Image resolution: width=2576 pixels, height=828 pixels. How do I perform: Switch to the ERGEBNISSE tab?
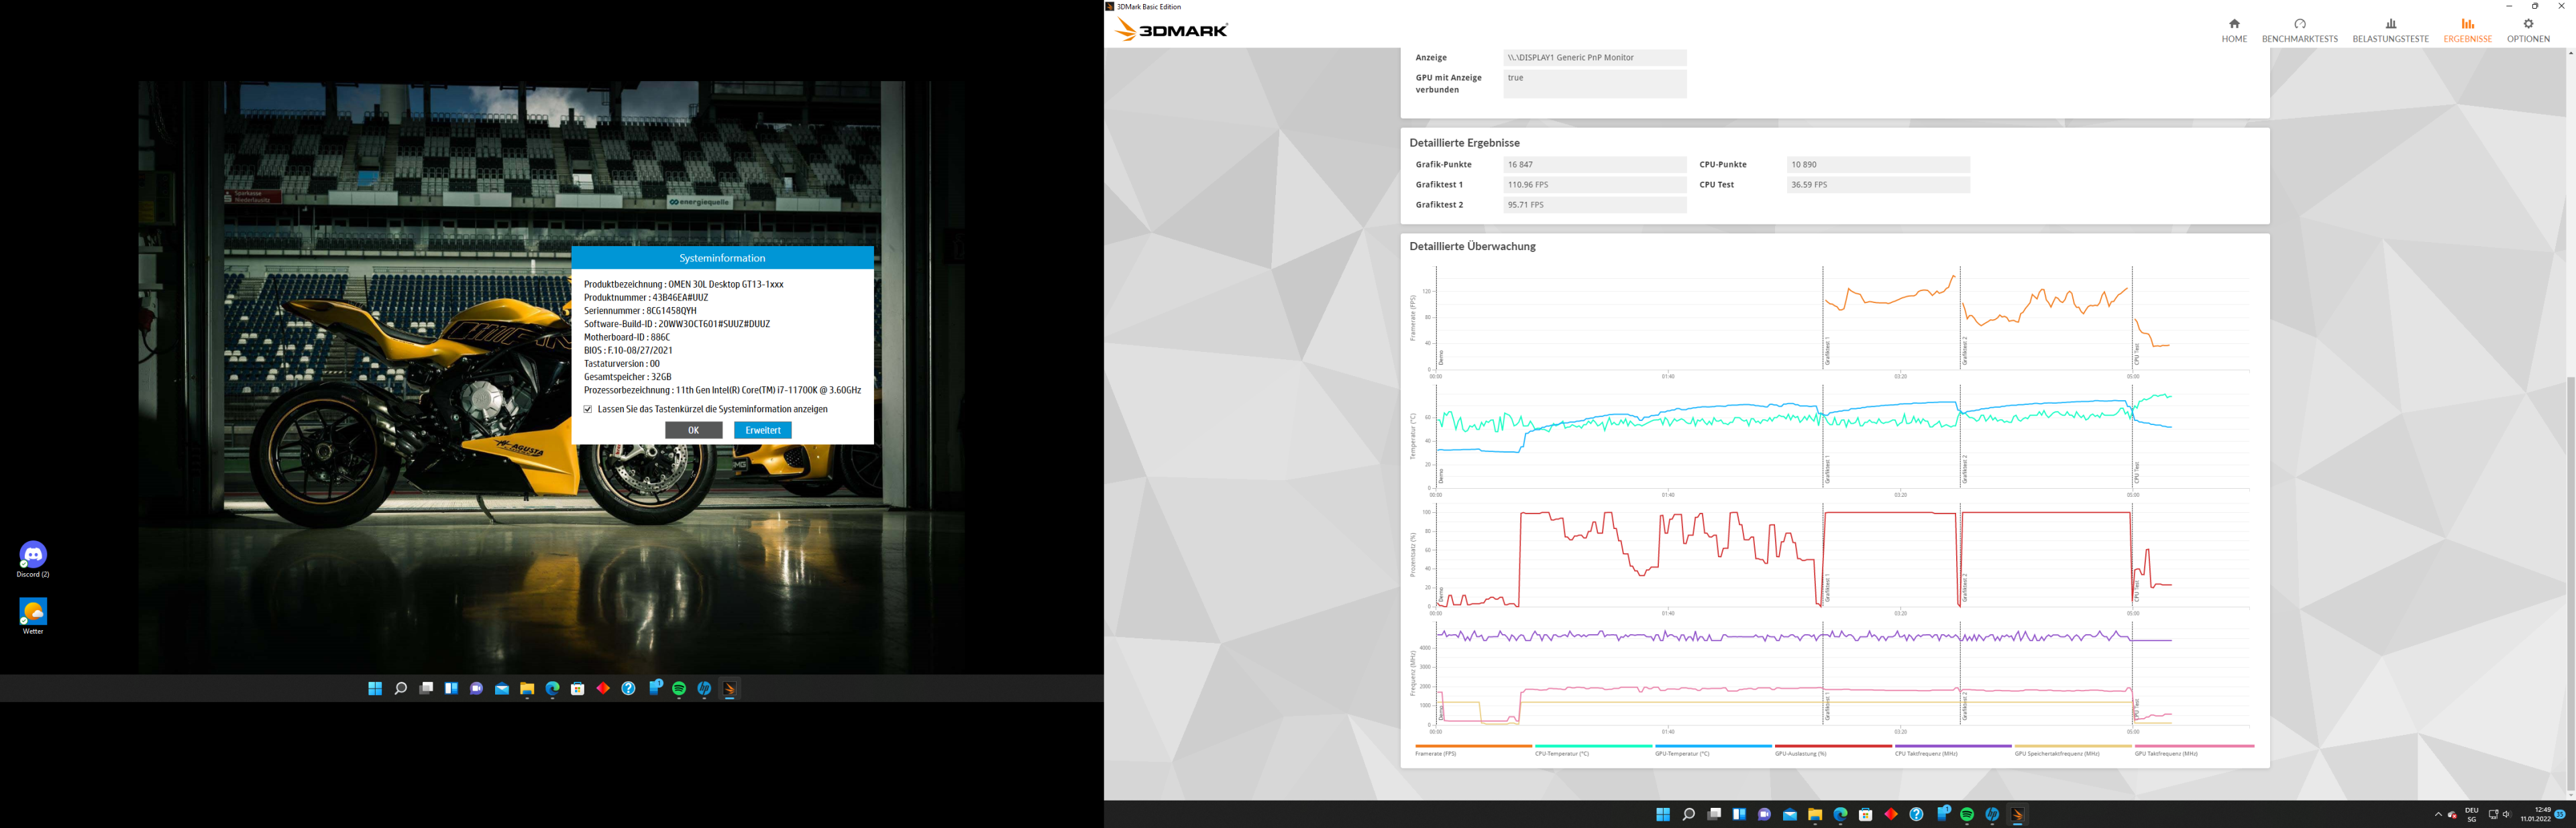tap(2467, 30)
